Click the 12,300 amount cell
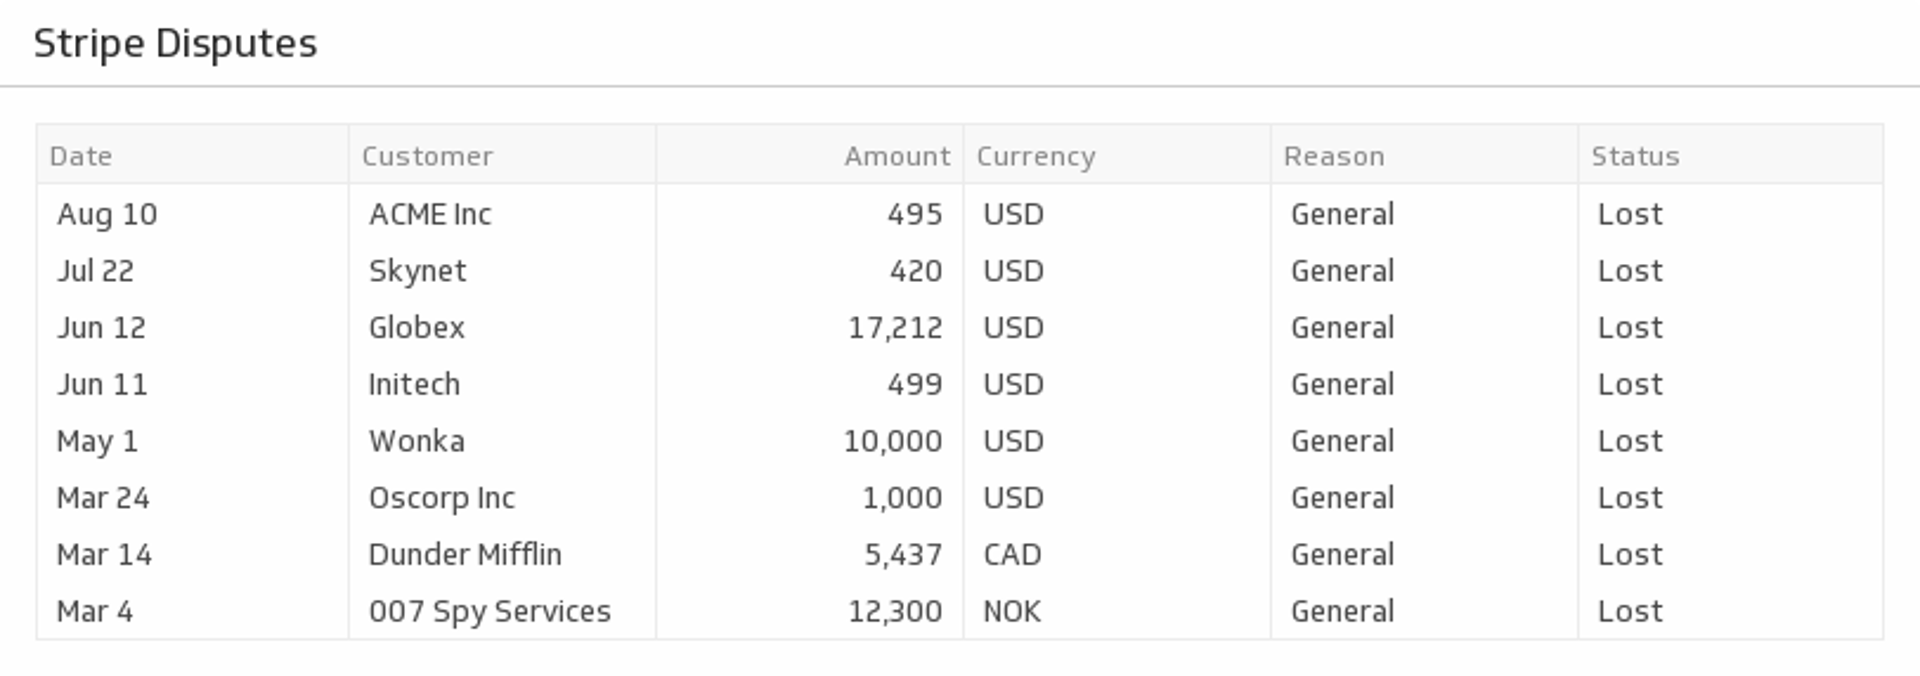Image resolution: width=1920 pixels, height=676 pixels. pos(895,611)
